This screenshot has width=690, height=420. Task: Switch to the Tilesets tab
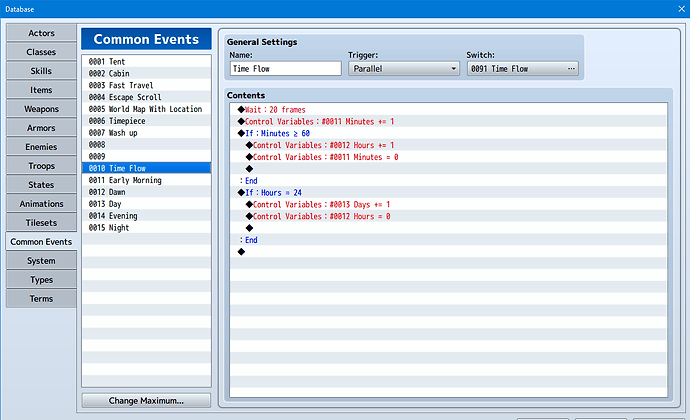pos(41,223)
